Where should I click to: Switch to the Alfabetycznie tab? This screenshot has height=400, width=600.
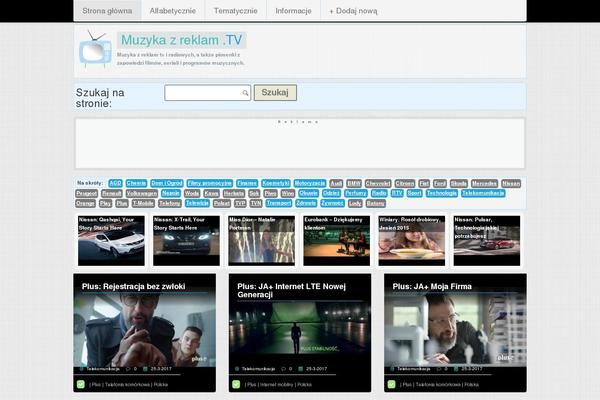(x=173, y=11)
